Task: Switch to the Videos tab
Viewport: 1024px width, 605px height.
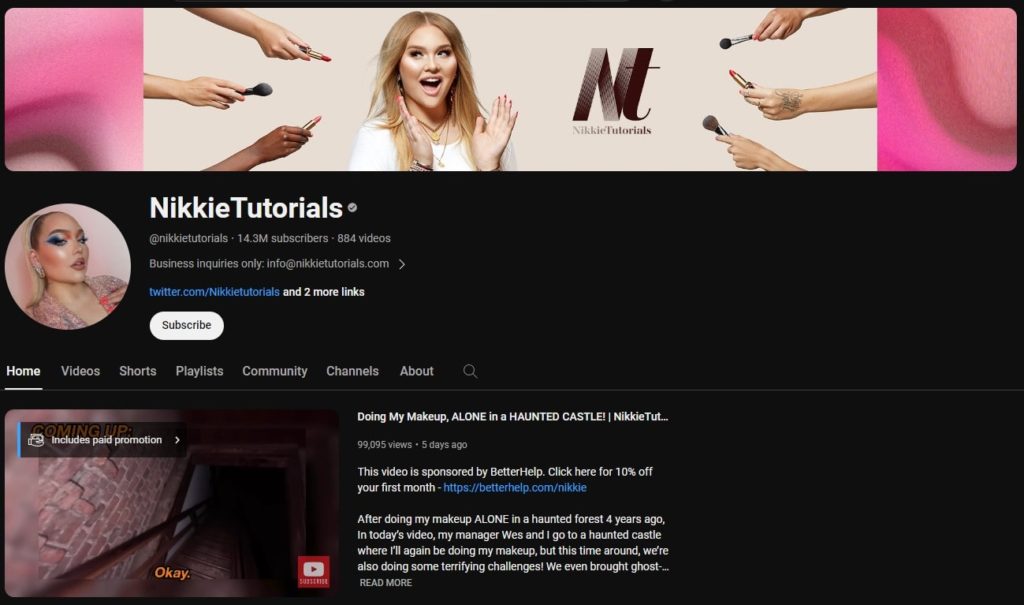Action: (x=80, y=371)
